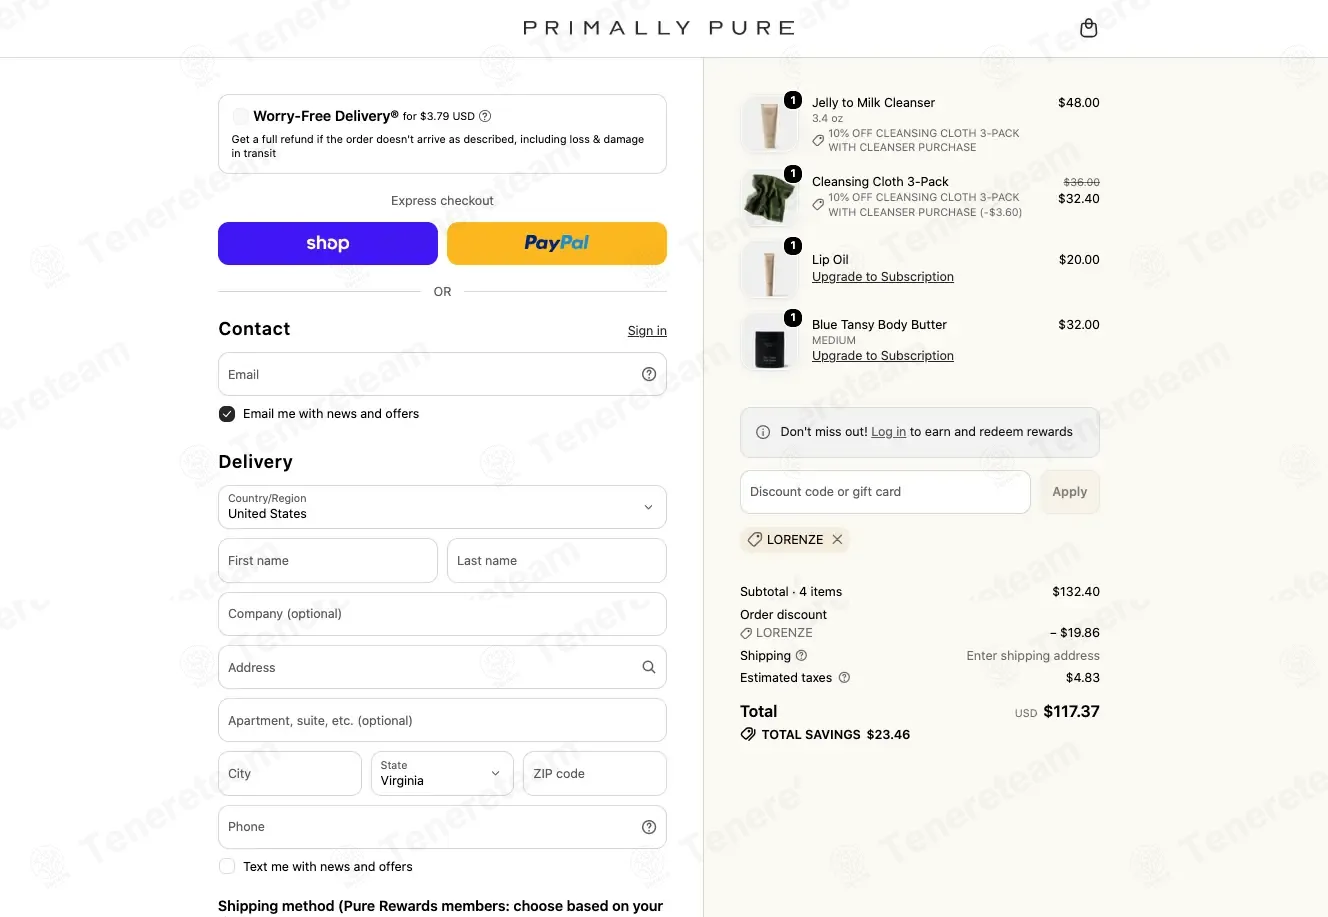This screenshot has height=917, width=1328.
Task: Click the Email field help icon
Action: pyautogui.click(x=649, y=374)
